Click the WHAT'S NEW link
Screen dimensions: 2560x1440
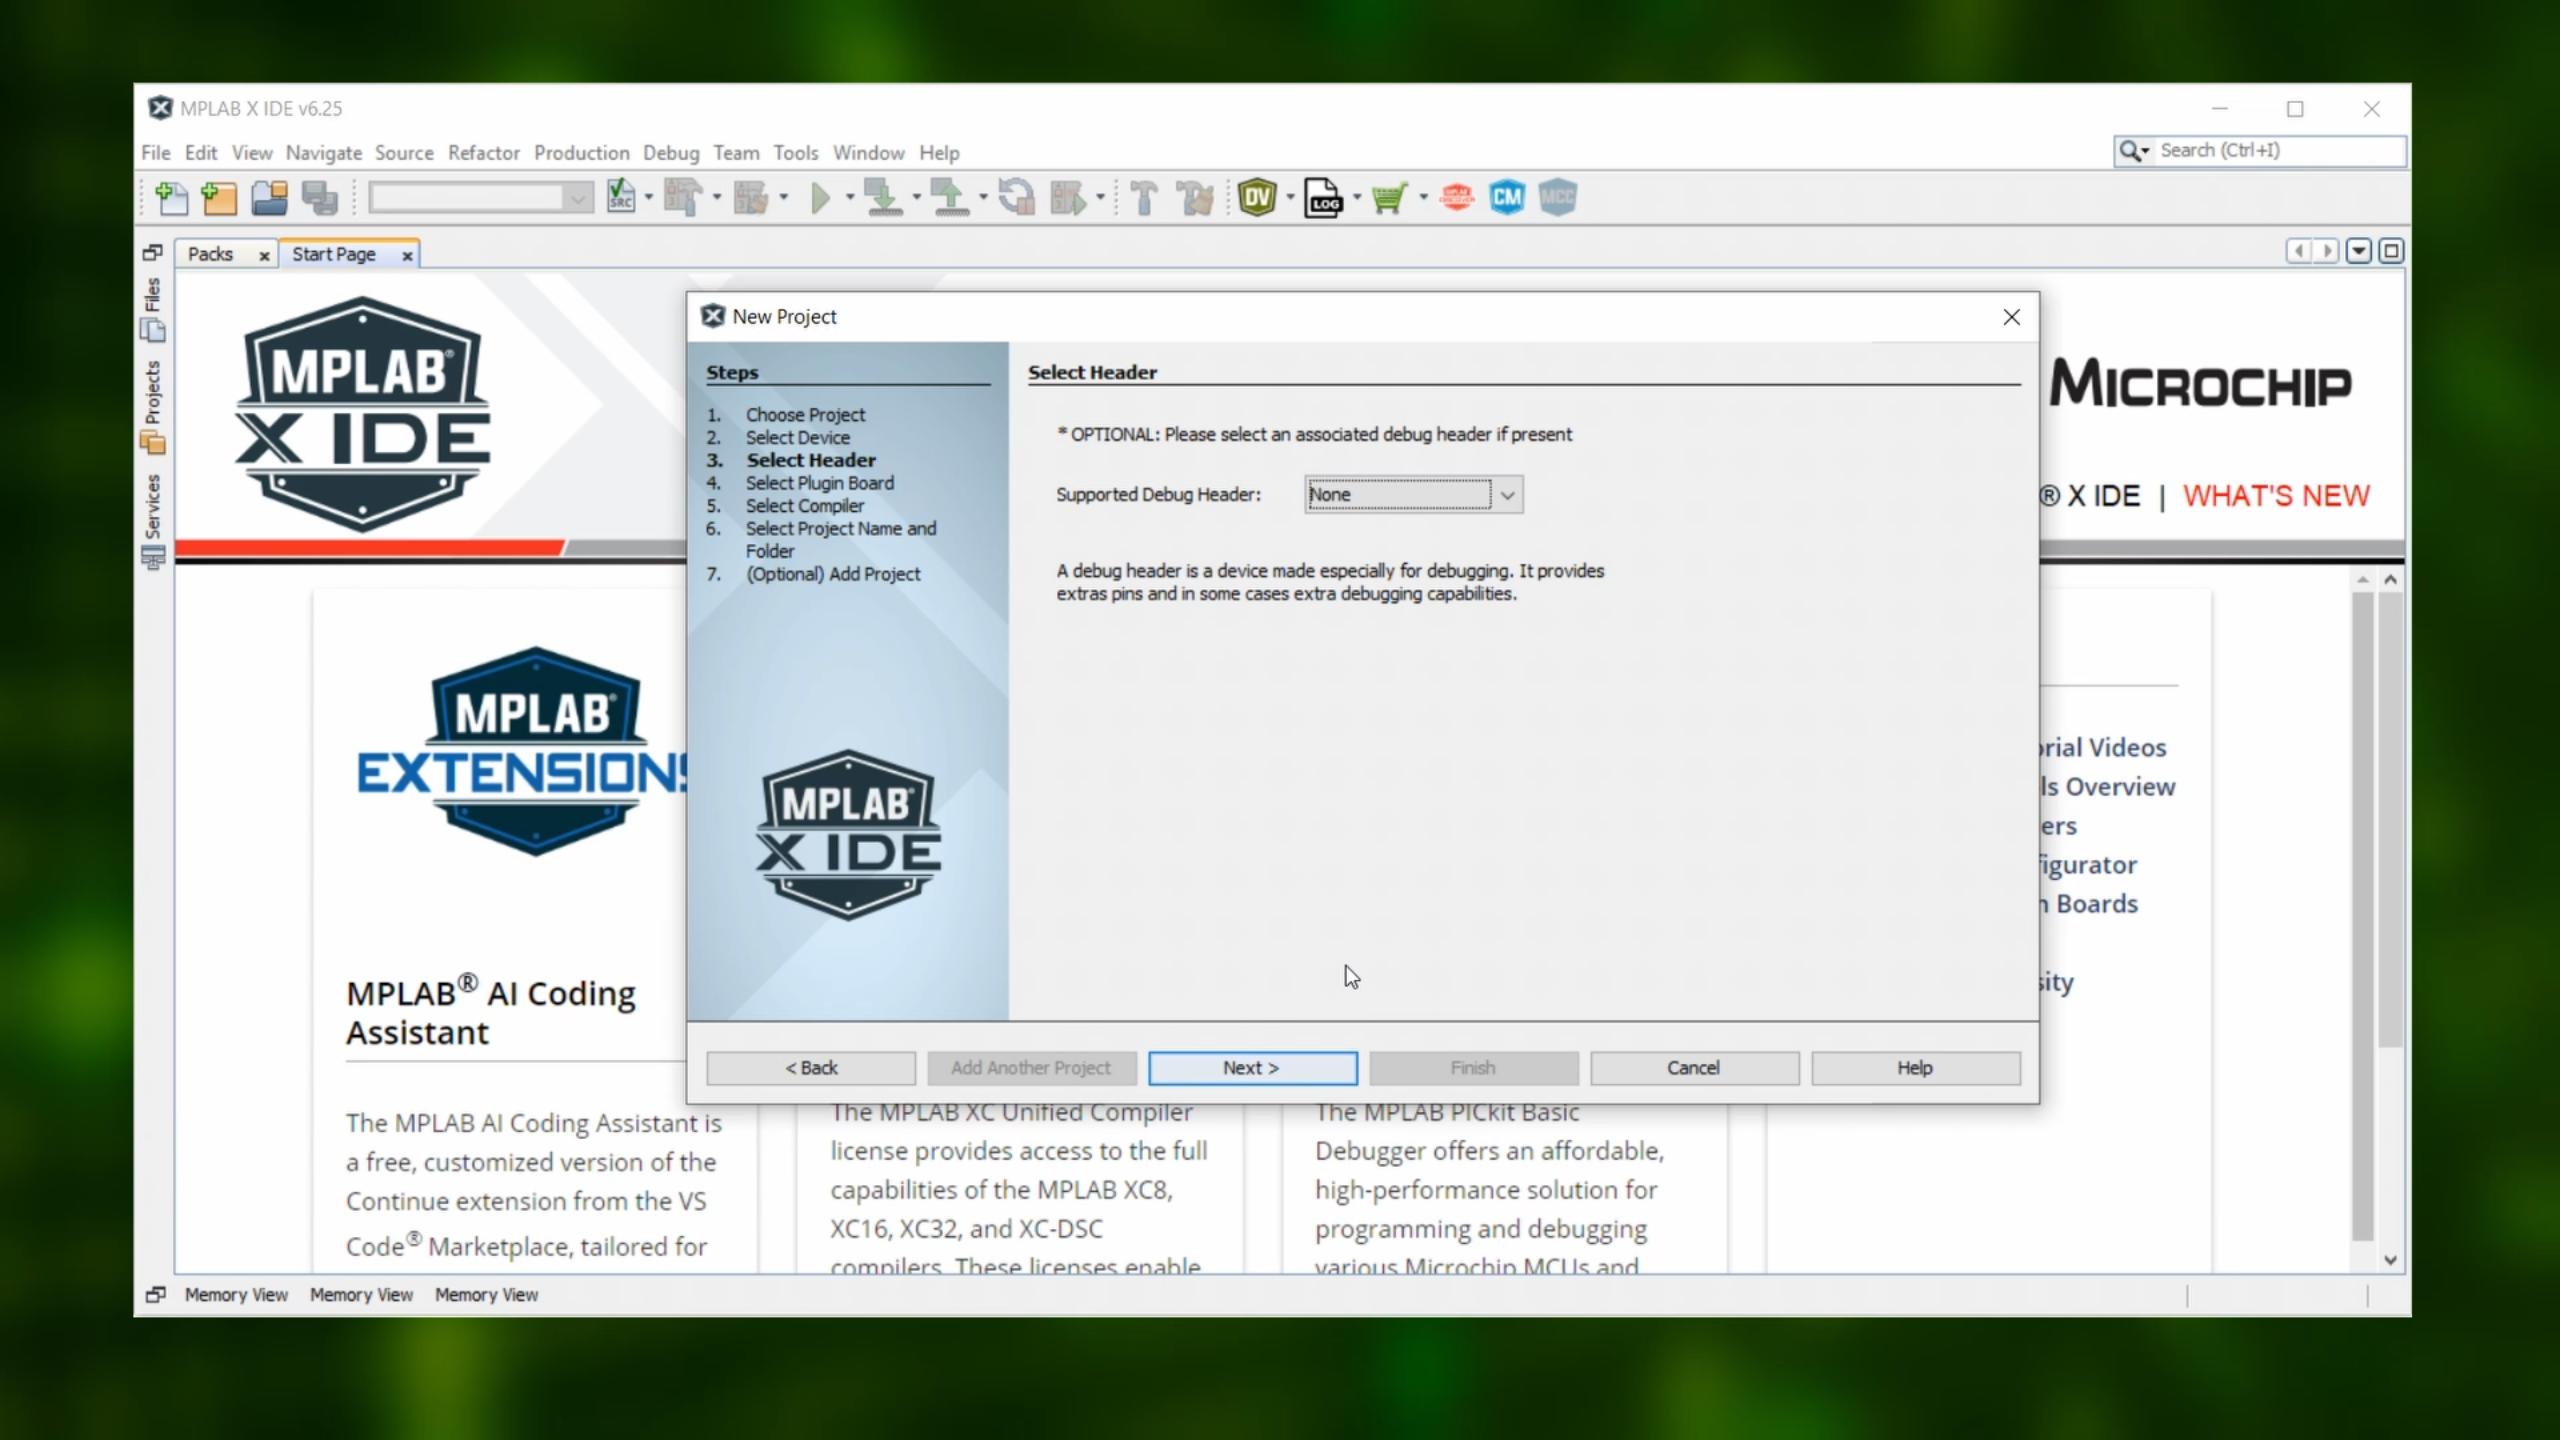point(2275,496)
